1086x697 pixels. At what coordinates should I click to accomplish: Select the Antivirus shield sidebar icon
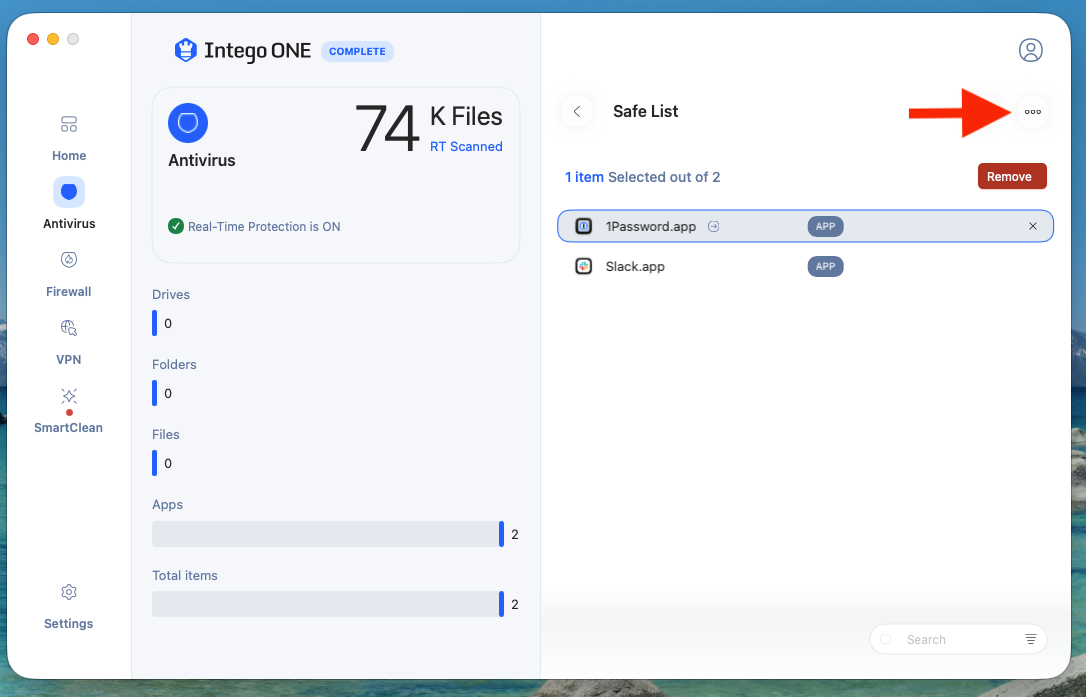[x=69, y=192]
